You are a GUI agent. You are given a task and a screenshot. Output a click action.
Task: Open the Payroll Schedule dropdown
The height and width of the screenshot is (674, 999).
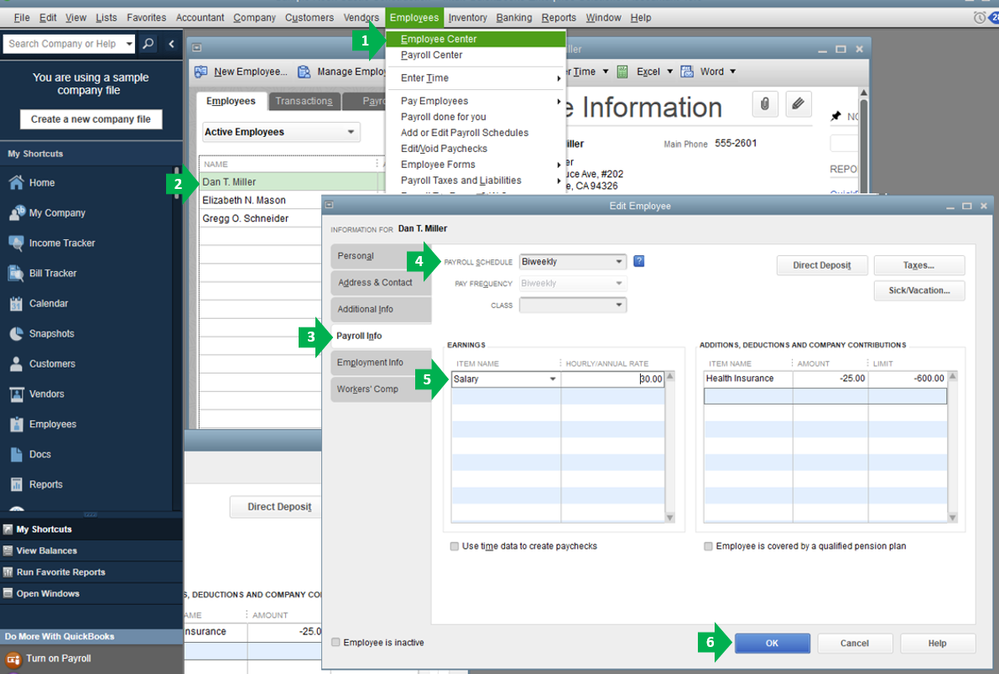(619, 261)
